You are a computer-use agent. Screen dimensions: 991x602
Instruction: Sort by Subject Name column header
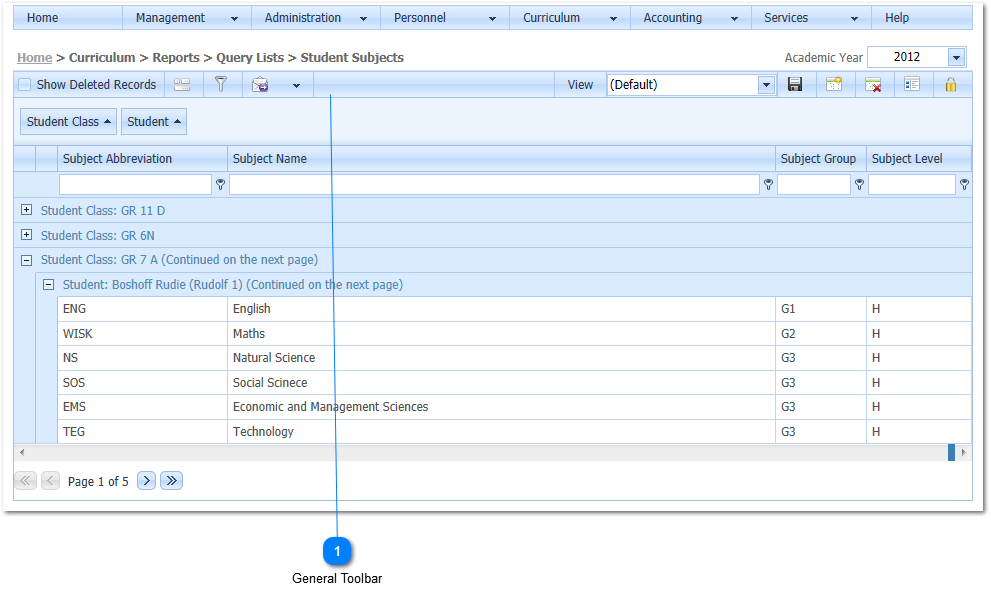501,159
